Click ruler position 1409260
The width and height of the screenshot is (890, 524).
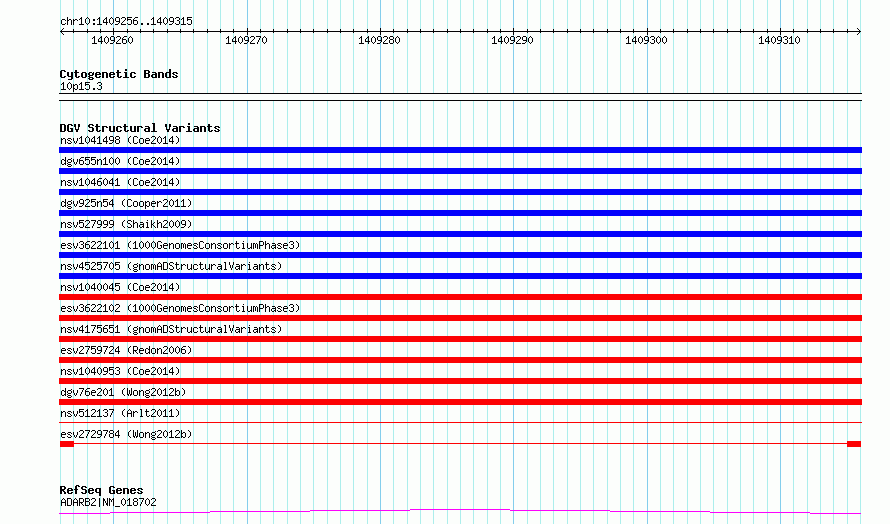[x=112, y=40]
